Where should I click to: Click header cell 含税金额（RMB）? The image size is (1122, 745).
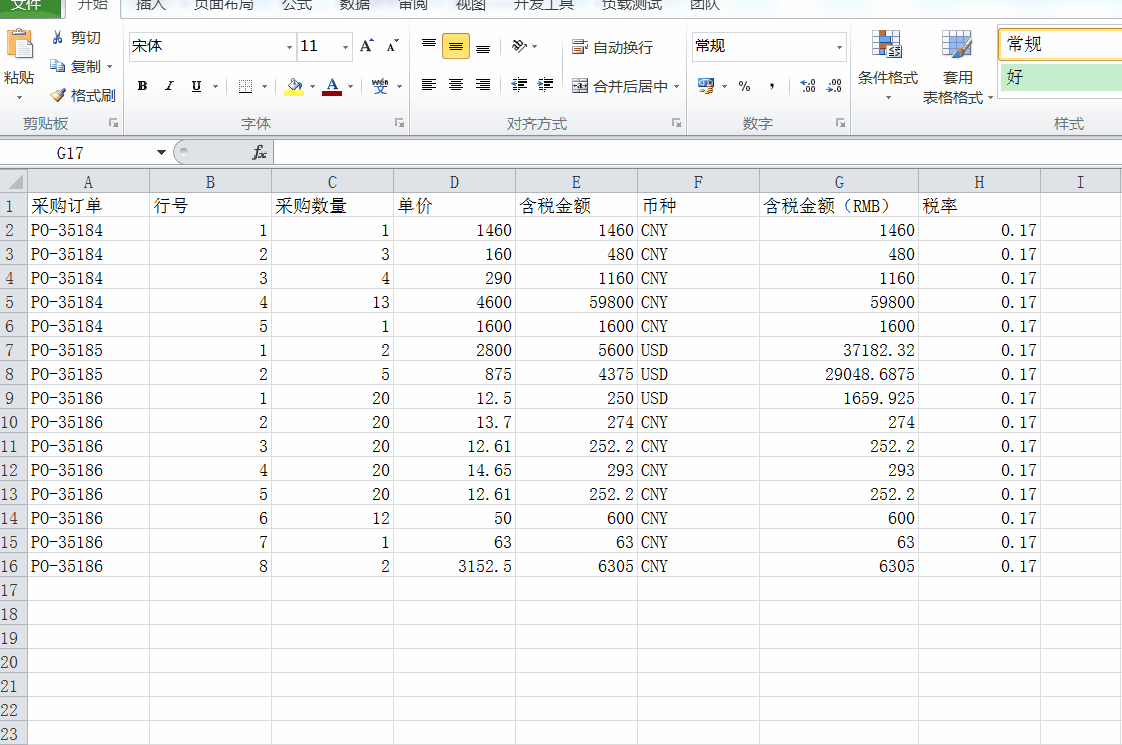pyautogui.click(x=839, y=206)
